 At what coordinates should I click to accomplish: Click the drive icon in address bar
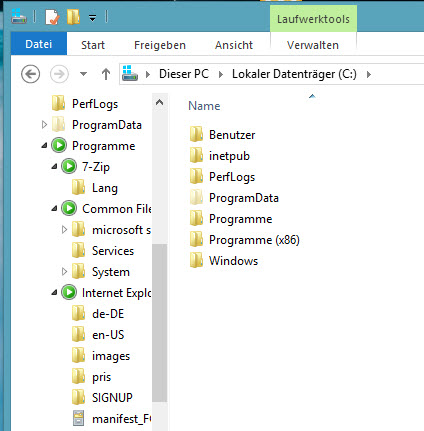[x=130, y=73]
